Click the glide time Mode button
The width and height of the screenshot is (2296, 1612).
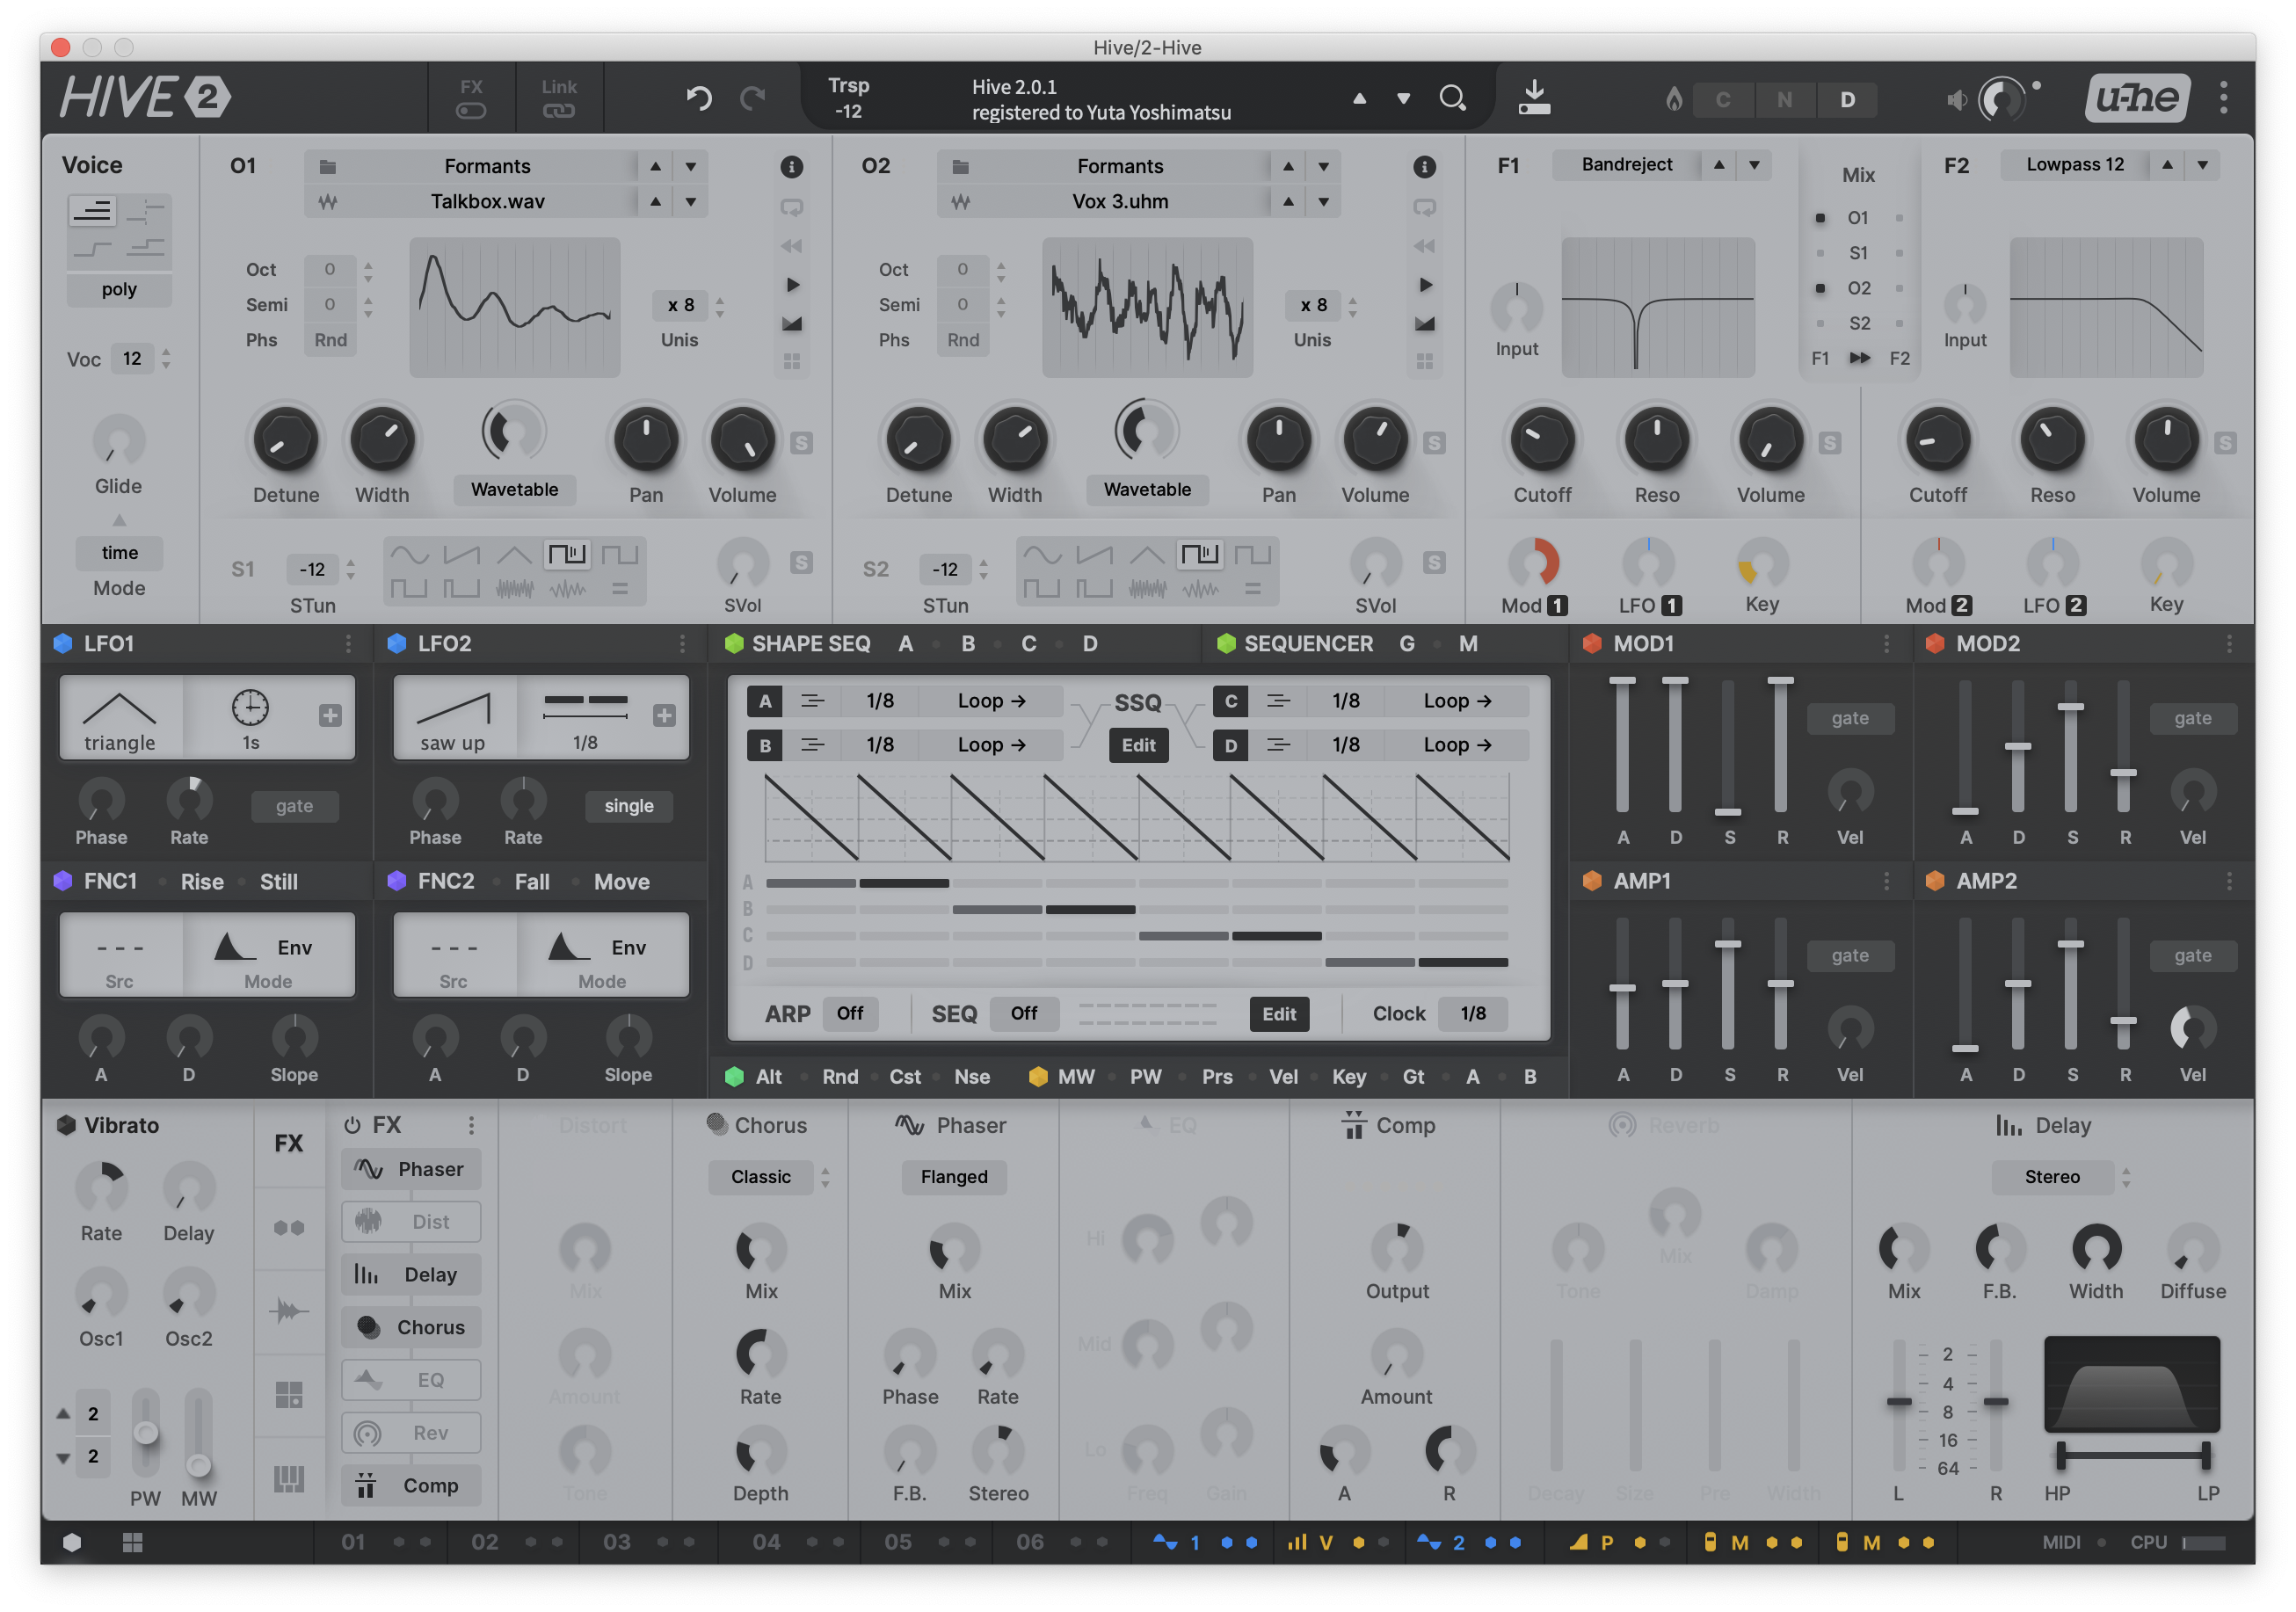(x=119, y=553)
